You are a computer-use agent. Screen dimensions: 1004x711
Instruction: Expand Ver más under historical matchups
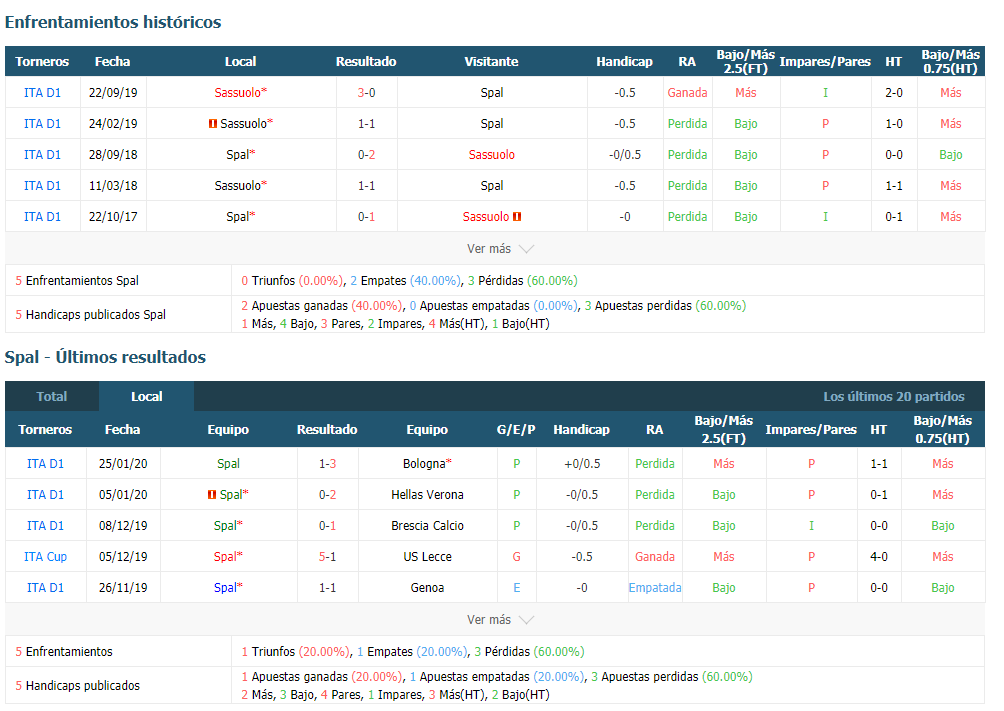point(500,249)
